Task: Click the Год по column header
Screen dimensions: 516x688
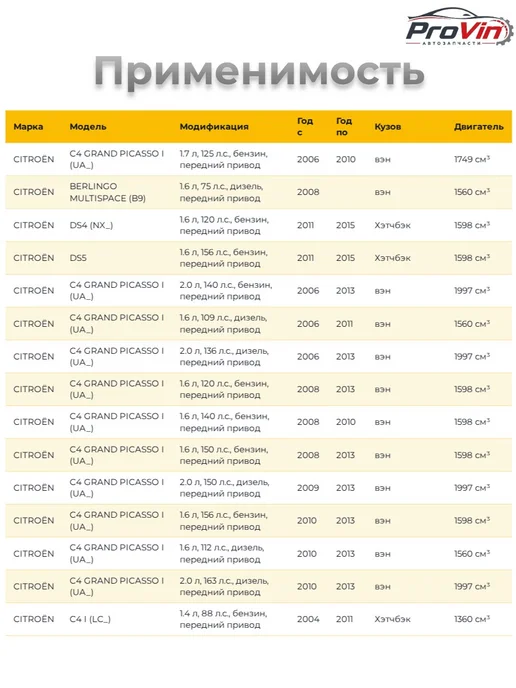Action: tap(344, 126)
